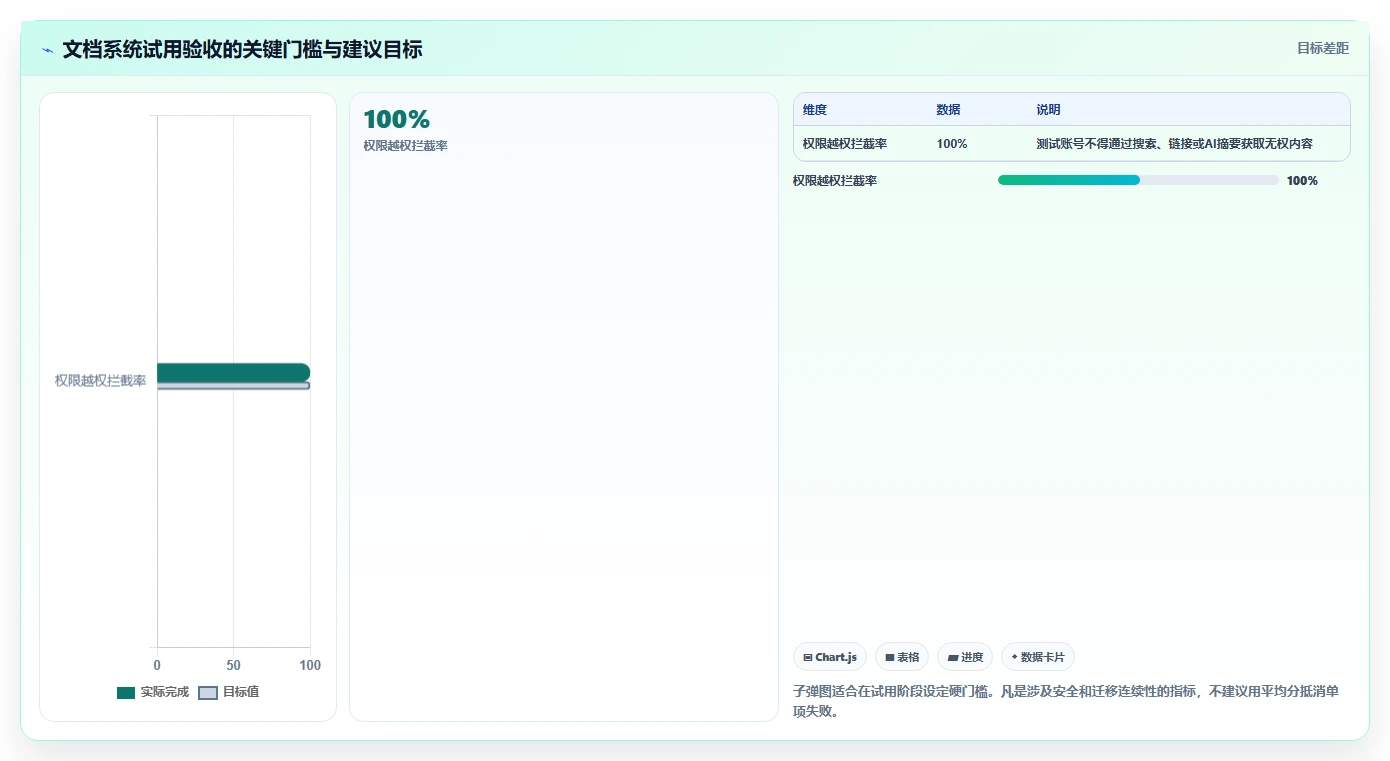Click 权限越权拦截率 label under card value
Screen dimensions: 1390x761
coord(405,146)
